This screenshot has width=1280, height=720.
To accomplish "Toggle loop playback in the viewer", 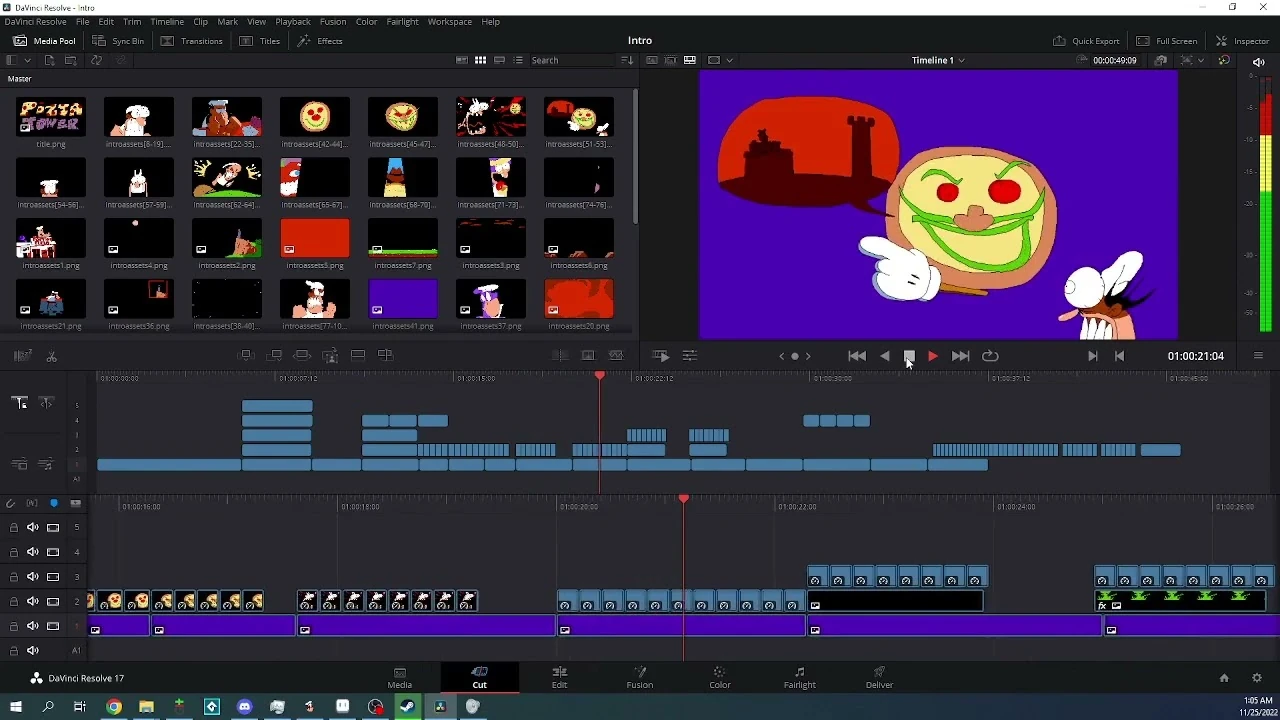I will click(x=990, y=356).
